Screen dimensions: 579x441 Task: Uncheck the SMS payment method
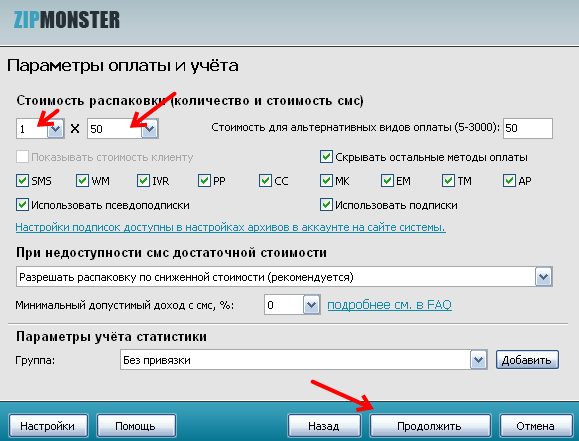tap(23, 181)
